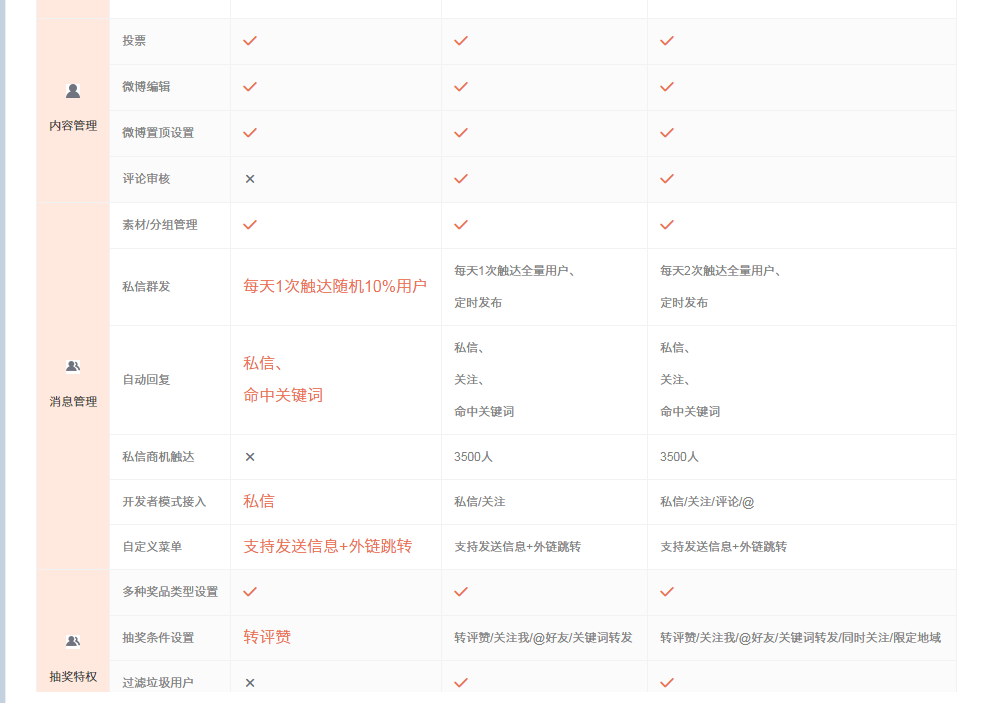This screenshot has width=984, height=703.
Task: Click the 私信/关注 cell
Action: pyautogui.click(x=479, y=502)
